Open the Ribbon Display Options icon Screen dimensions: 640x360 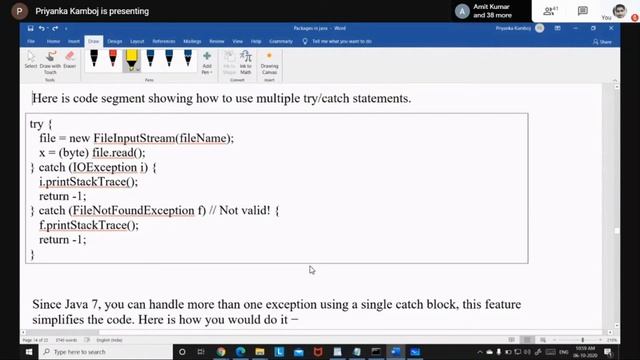pyautogui.click(x=557, y=28)
